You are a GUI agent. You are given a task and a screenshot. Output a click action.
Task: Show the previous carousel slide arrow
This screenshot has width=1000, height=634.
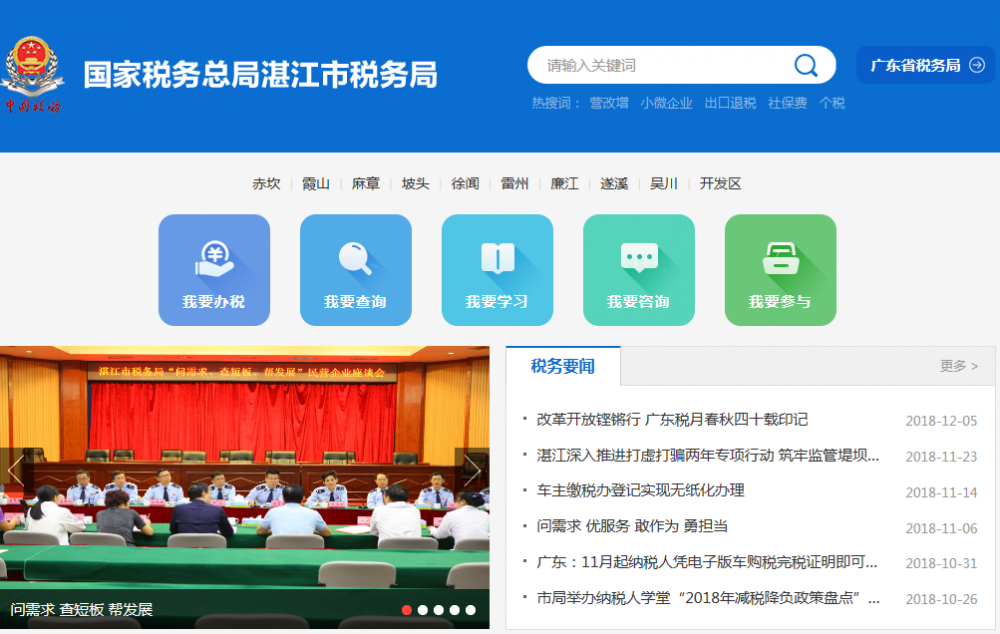[x=16, y=470]
